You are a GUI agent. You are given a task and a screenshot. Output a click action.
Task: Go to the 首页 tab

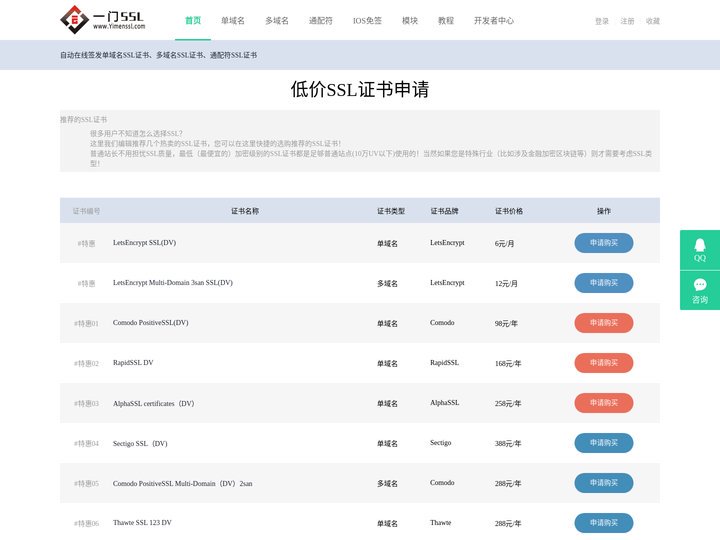(x=193, y=21)
